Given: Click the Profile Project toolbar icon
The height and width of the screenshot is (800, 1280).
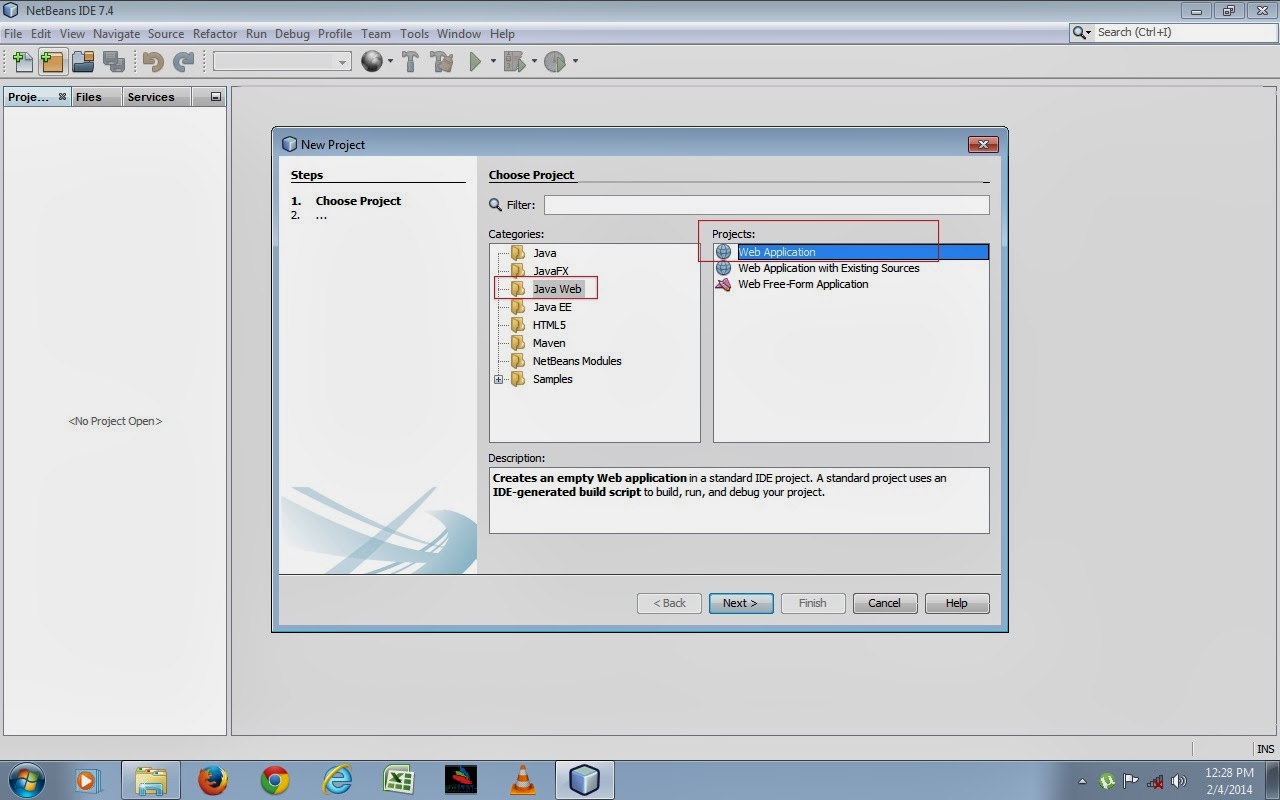Looking at the screenshot, I should click(x=555, y=62).
